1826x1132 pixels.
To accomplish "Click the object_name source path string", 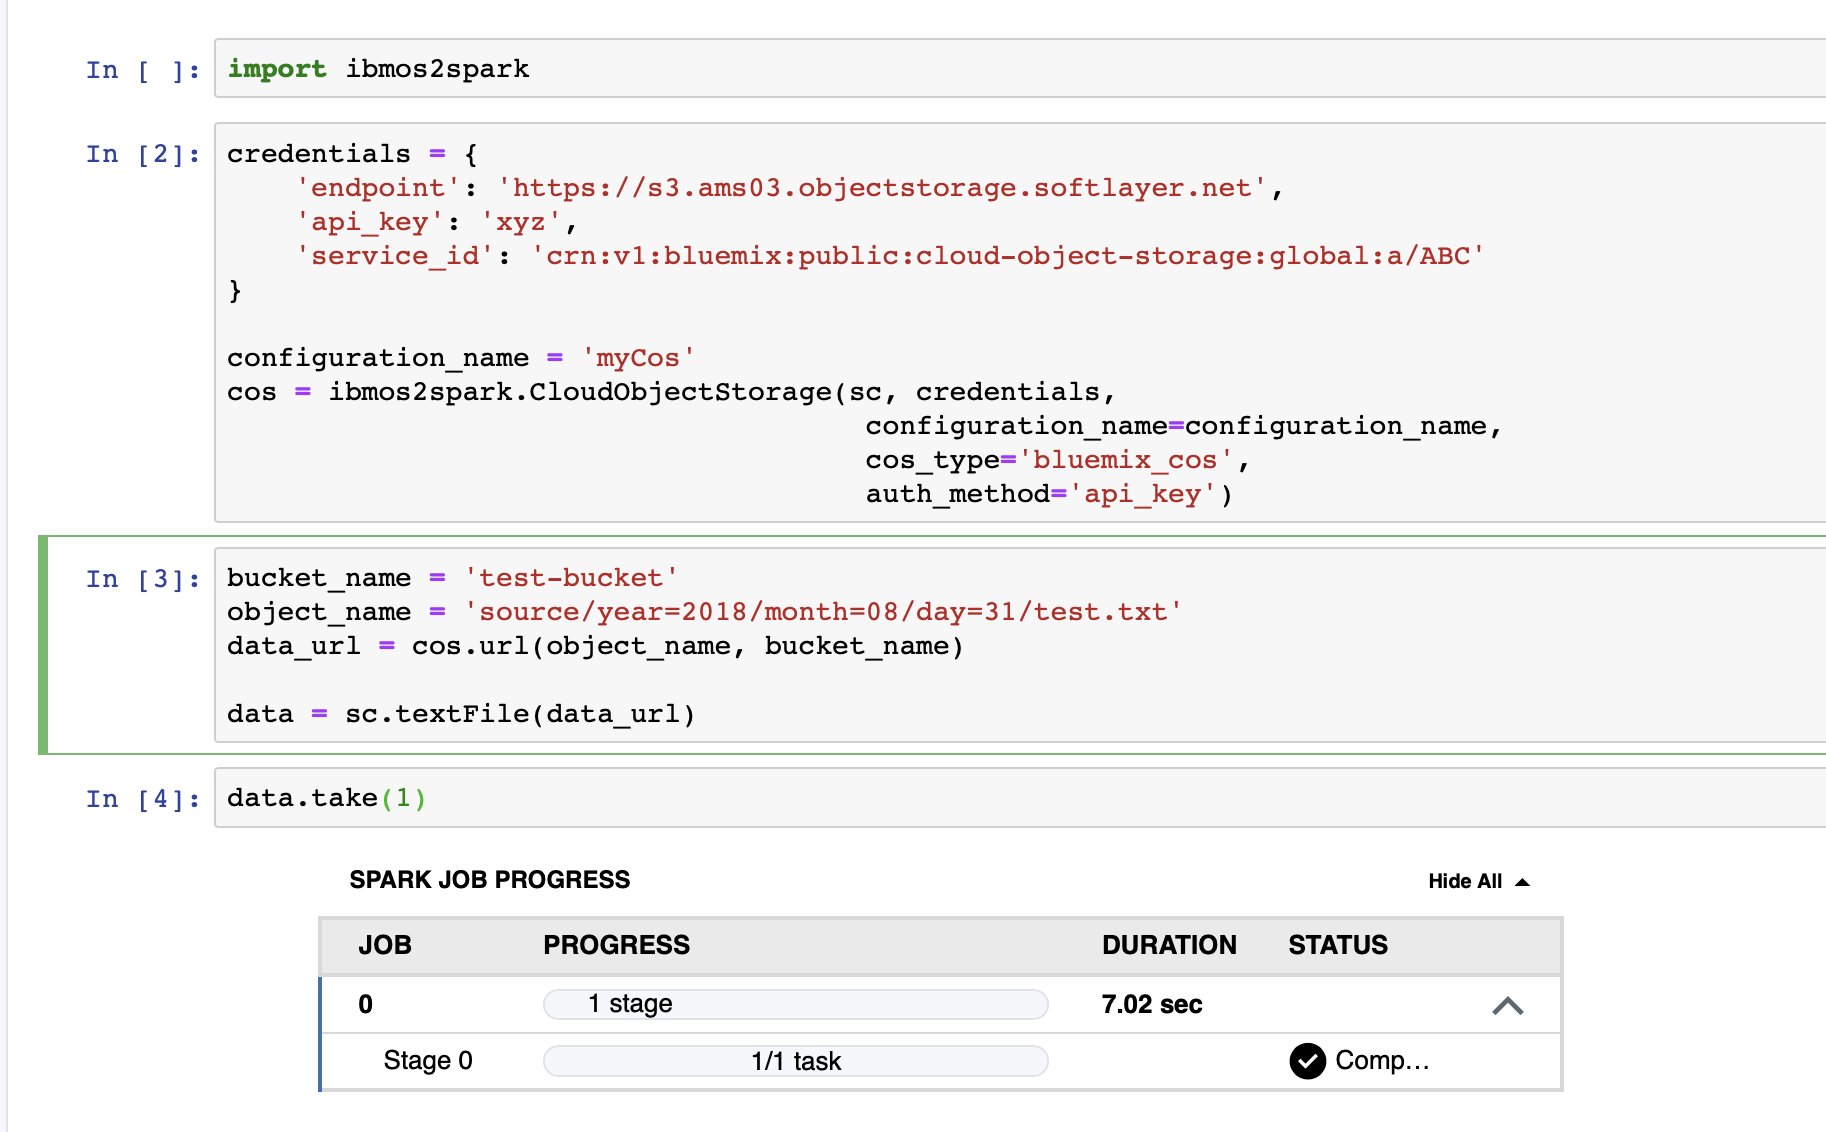I will tap(823, 612).
